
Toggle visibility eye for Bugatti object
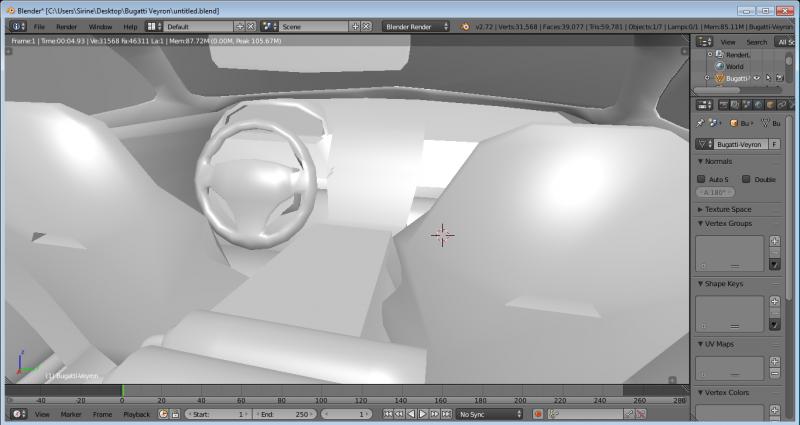756,78
